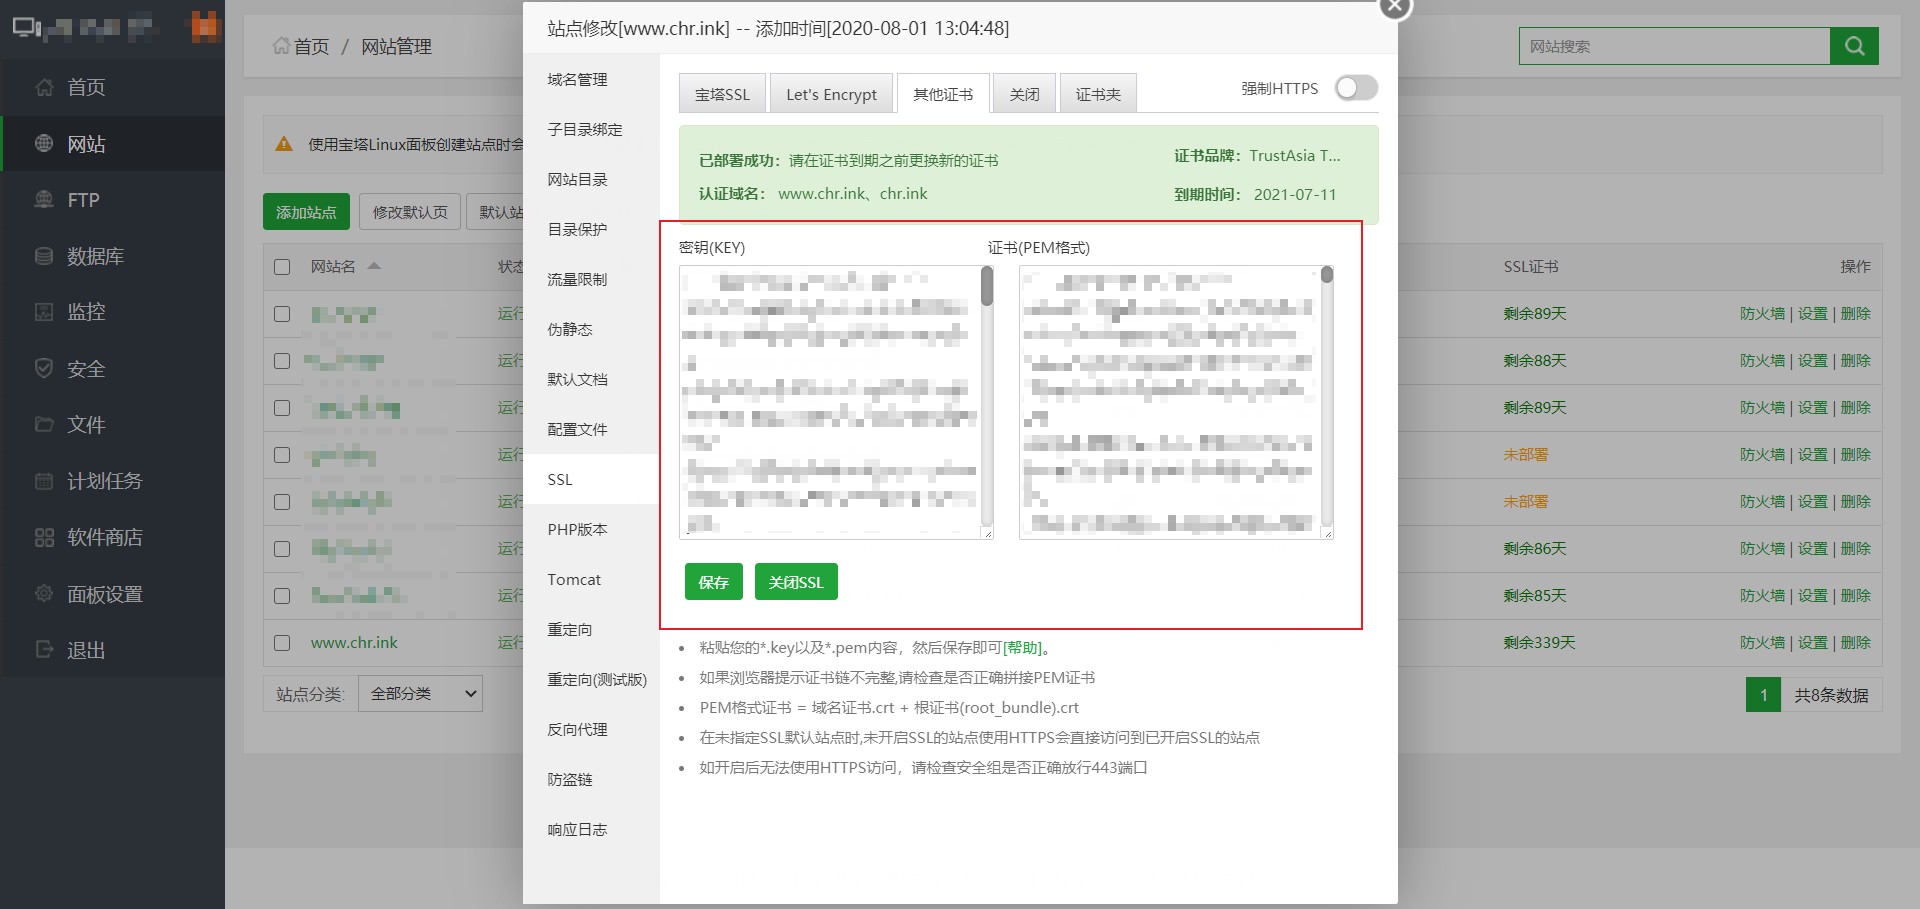Click the folder icon beside 文件
Screen dimensions: 1920x909
(x=44, y=424)
